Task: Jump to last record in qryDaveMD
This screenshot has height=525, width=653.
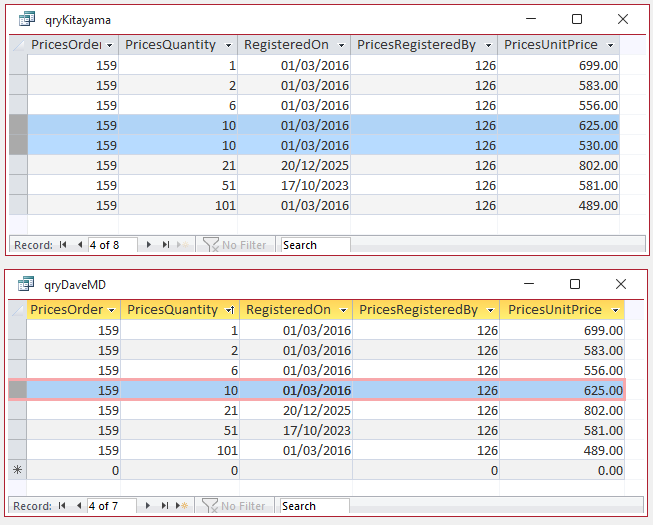Action: click(164, 506)
